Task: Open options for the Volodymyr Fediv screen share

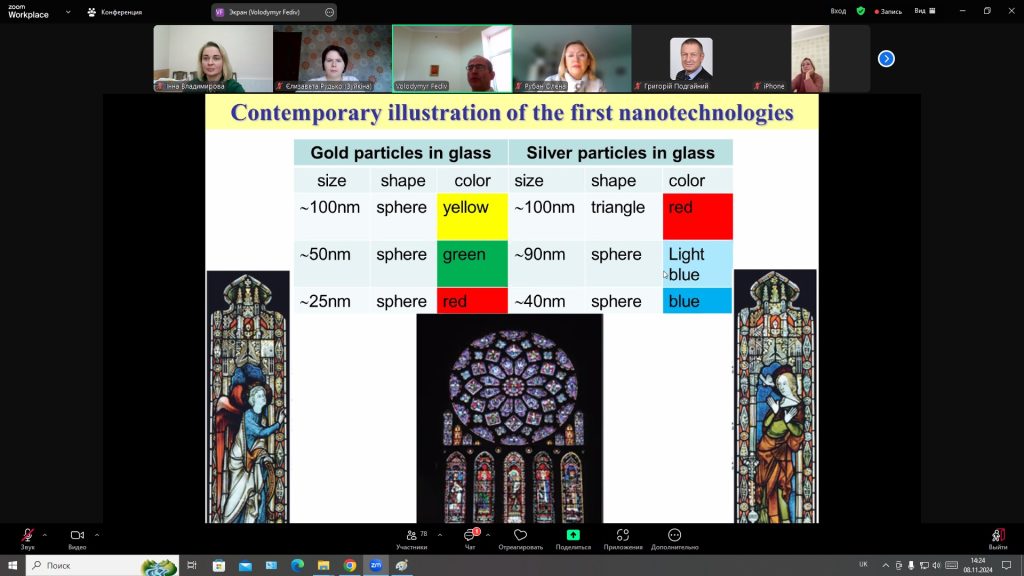Action: click(x=329, y=12)
